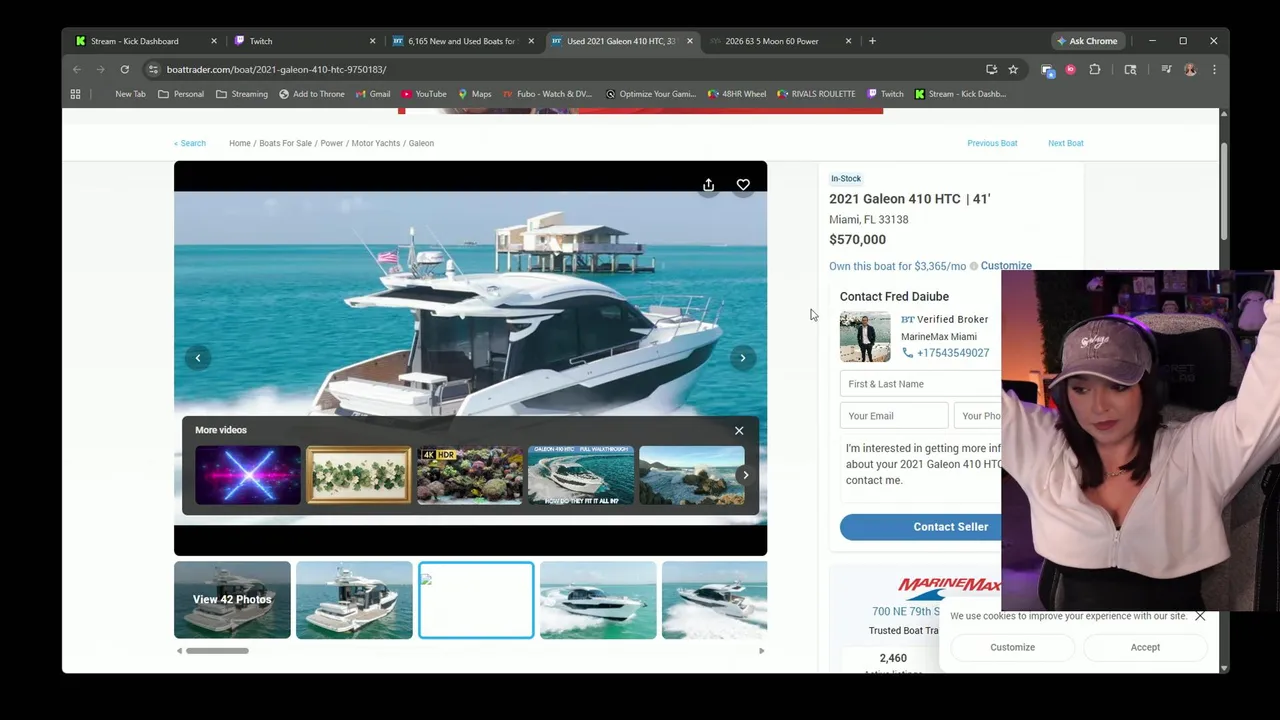This screenshot has height=720, width=1280.
Task: Go back to the previous page
Action: (77, 69)
